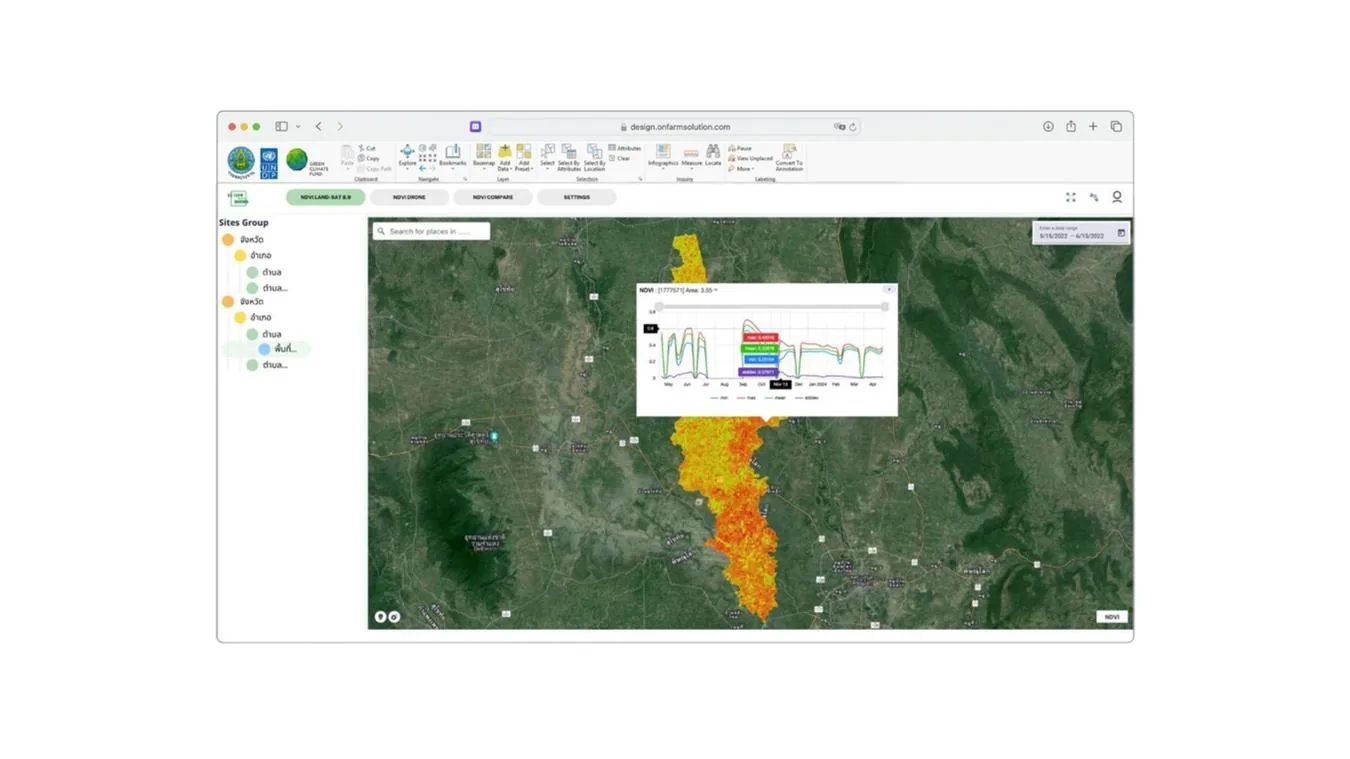Viewport: 1350px width, 759px height.
Task: Reload the page in the address bar
Action: pos(853,127)
